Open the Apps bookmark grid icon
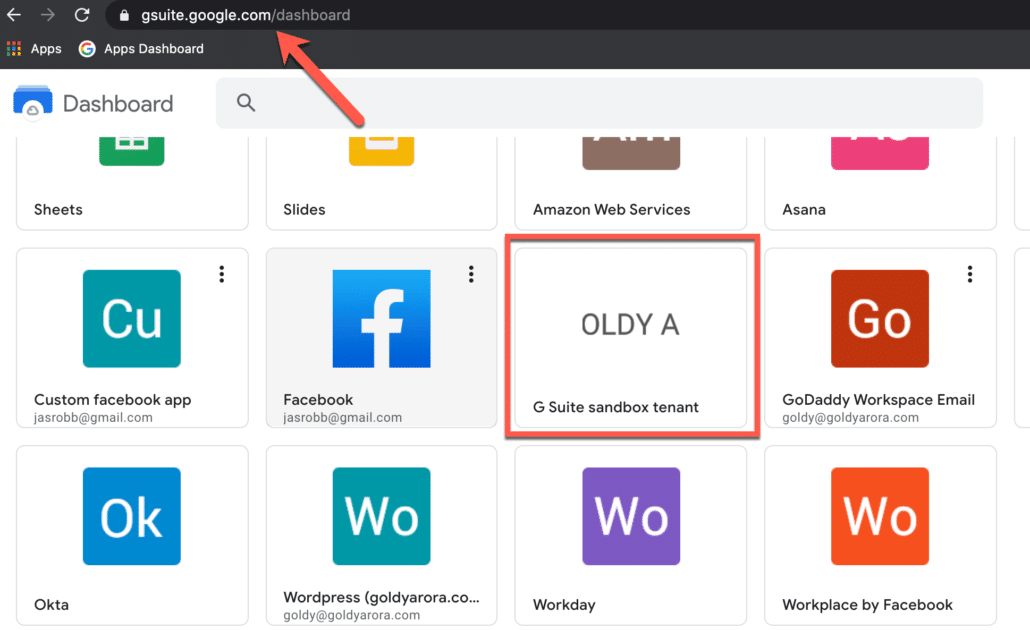The height and width of the screenshot is (630, 1030). point(14,49)
